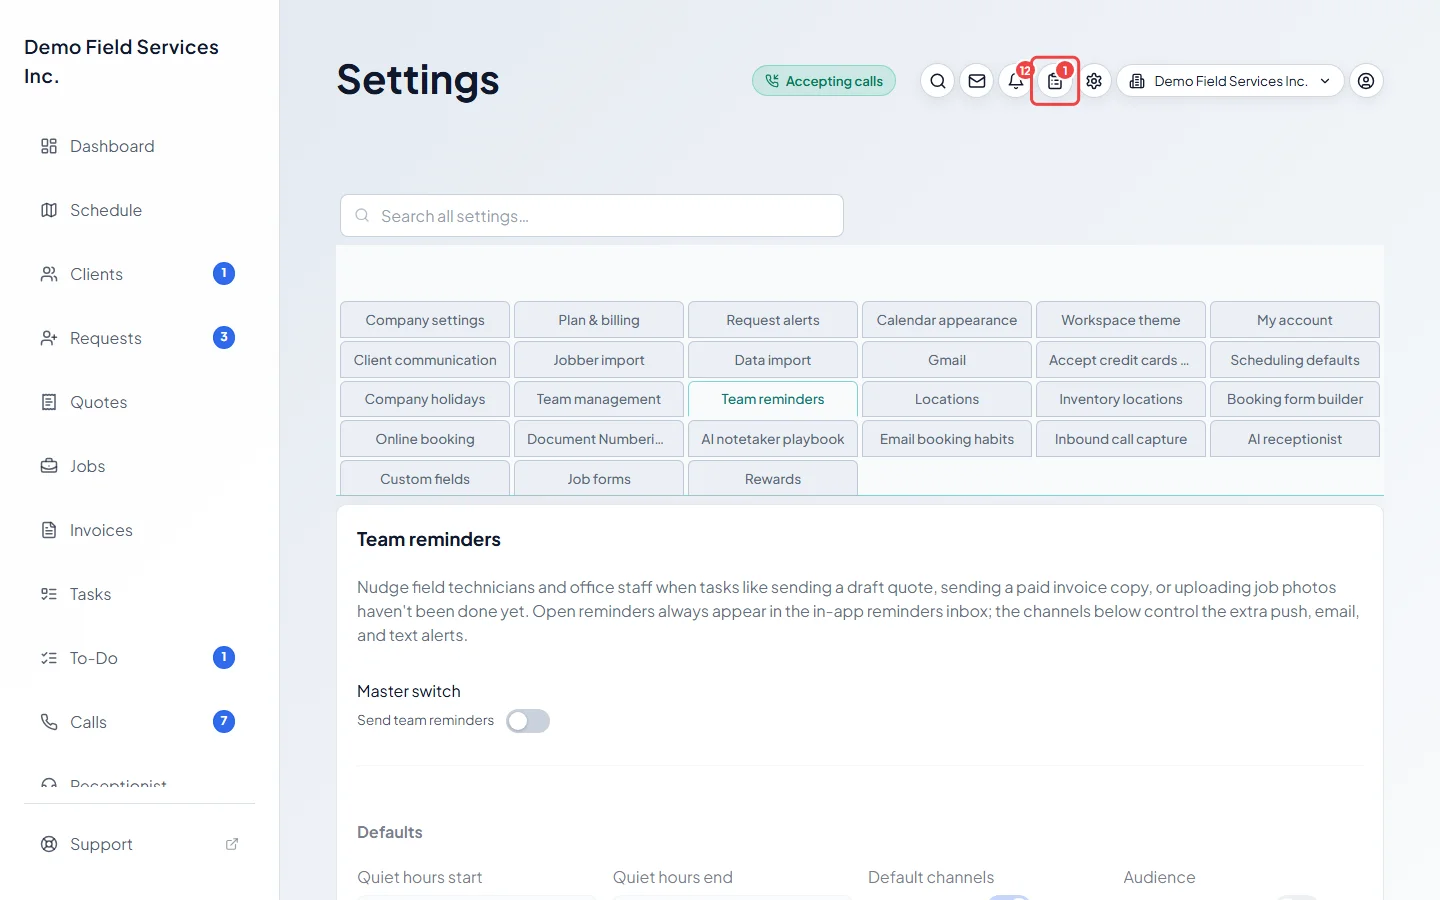Open the mail inbox icon
1440x900 pixels.
coord(977,81)
